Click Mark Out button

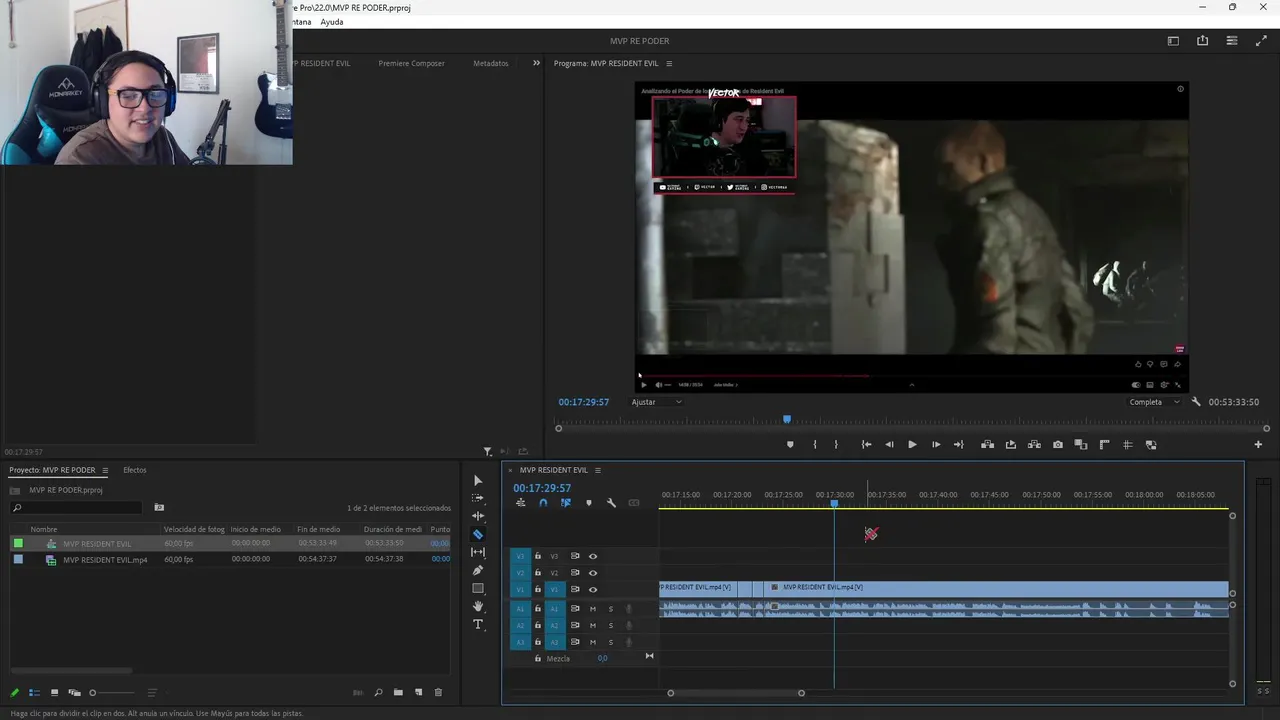click(836, 445)
